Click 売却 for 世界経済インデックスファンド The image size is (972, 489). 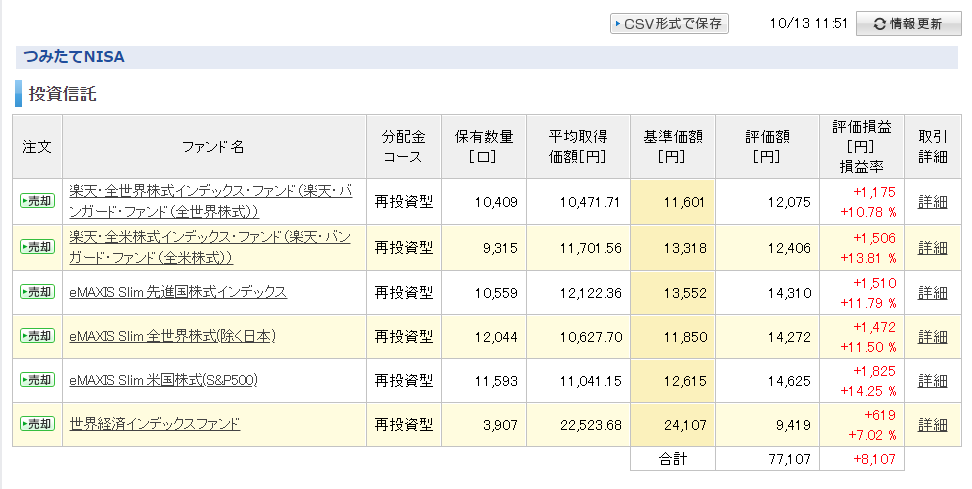37,424
